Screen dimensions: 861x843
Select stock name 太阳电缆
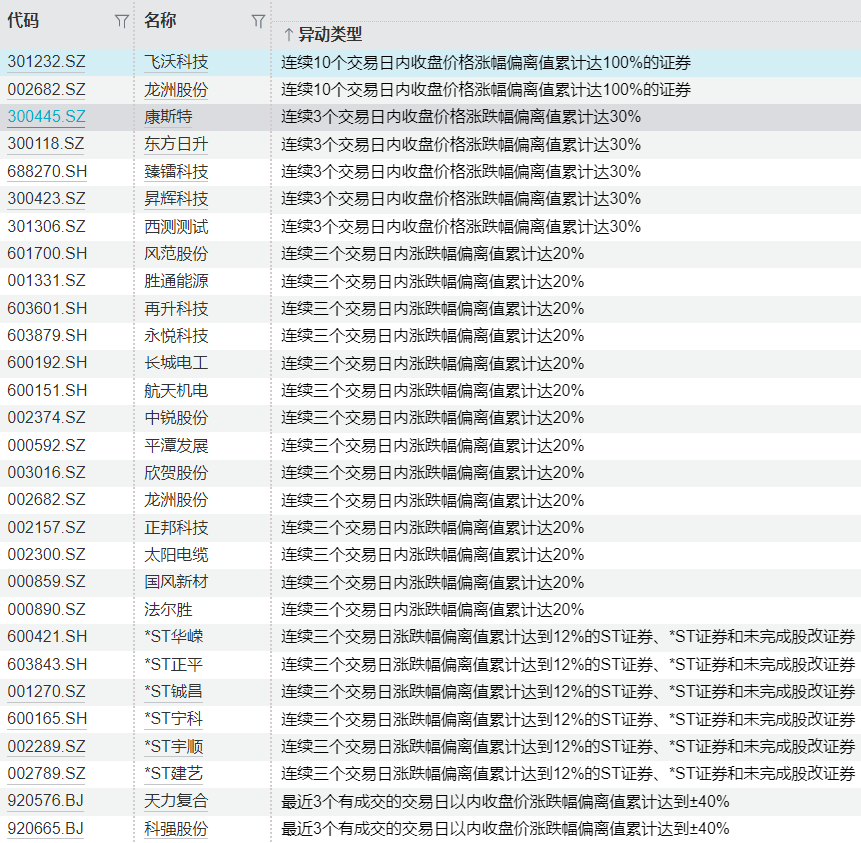click(x=176, y=554)
